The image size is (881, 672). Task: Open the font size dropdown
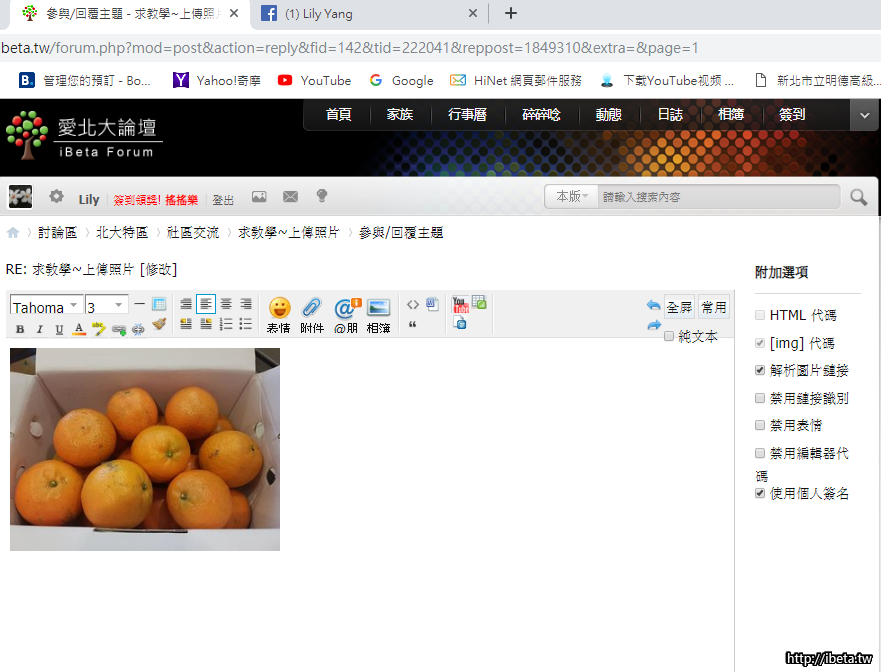tap(106, 307)
